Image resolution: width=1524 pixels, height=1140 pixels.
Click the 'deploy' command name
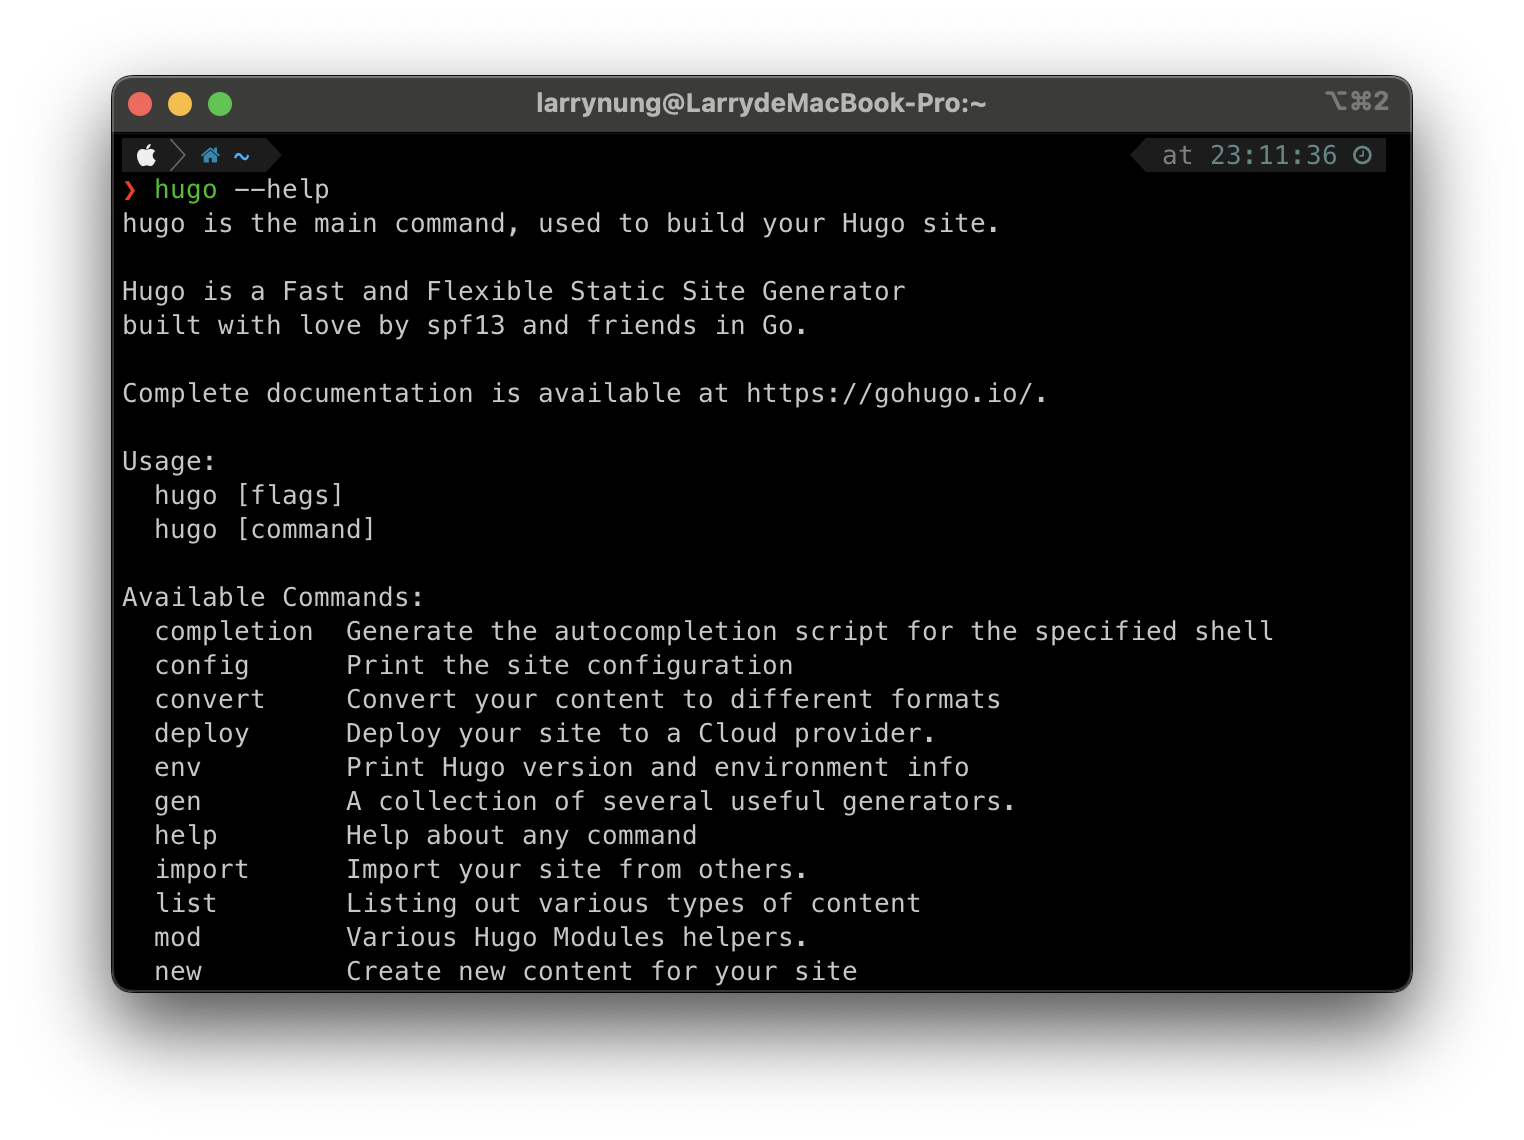(x=202, y=734)
